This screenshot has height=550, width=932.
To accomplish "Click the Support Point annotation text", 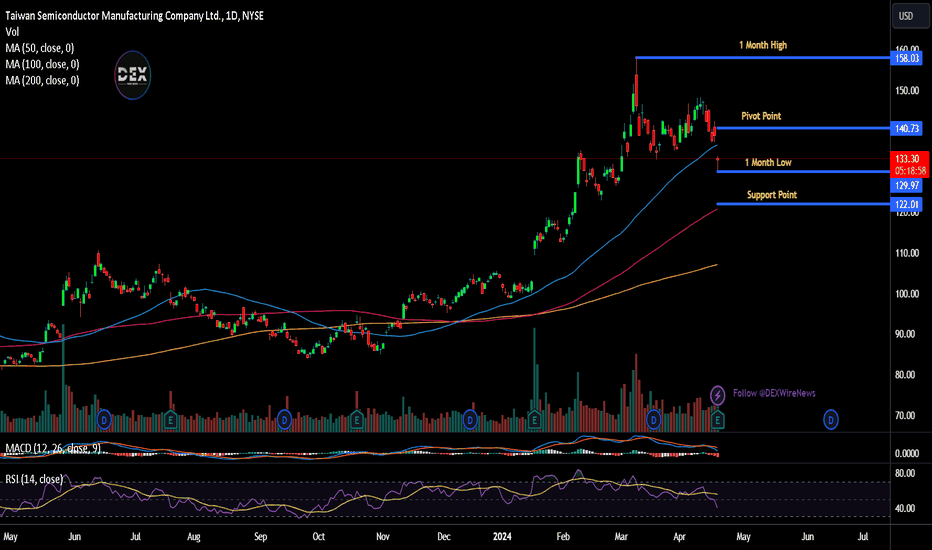I will pos(772,195).
